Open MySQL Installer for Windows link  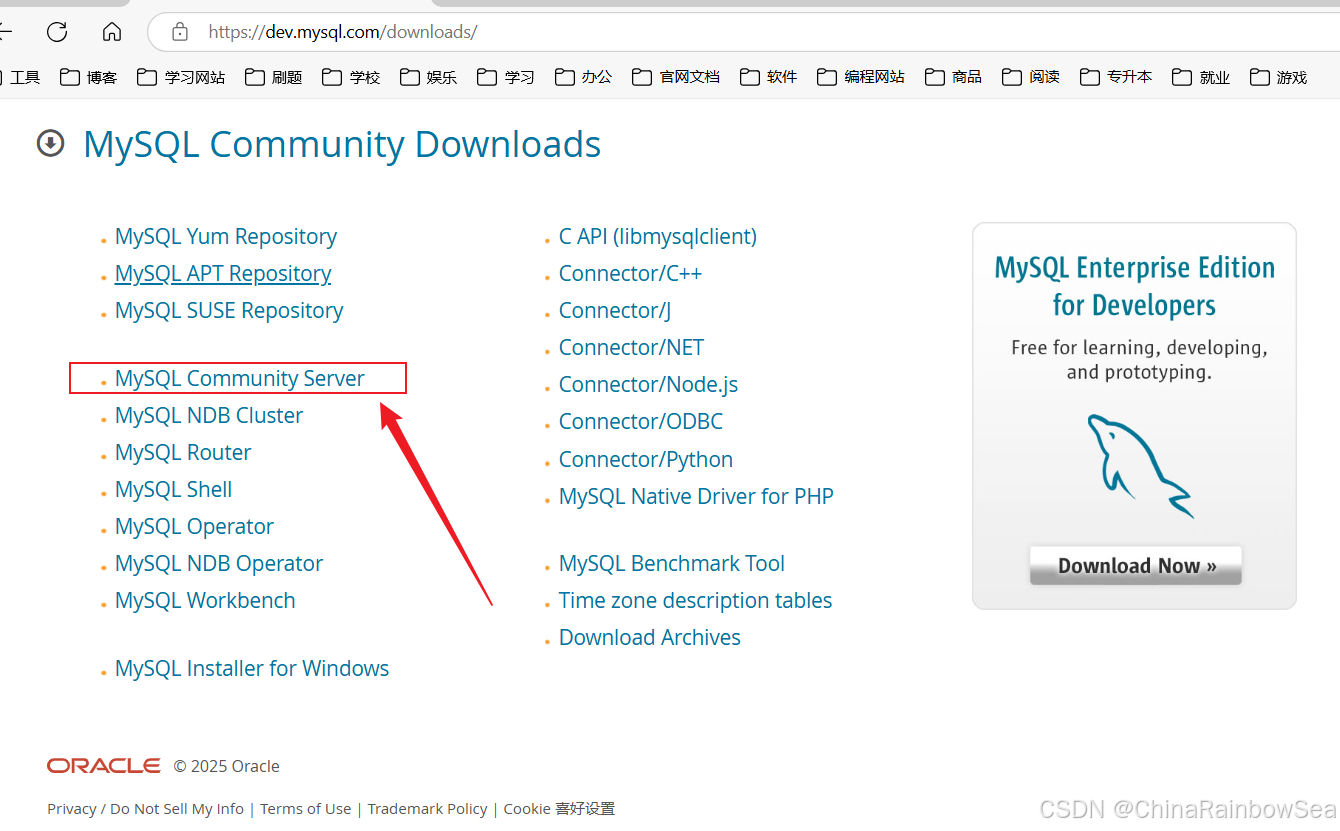tap(252, 669)
